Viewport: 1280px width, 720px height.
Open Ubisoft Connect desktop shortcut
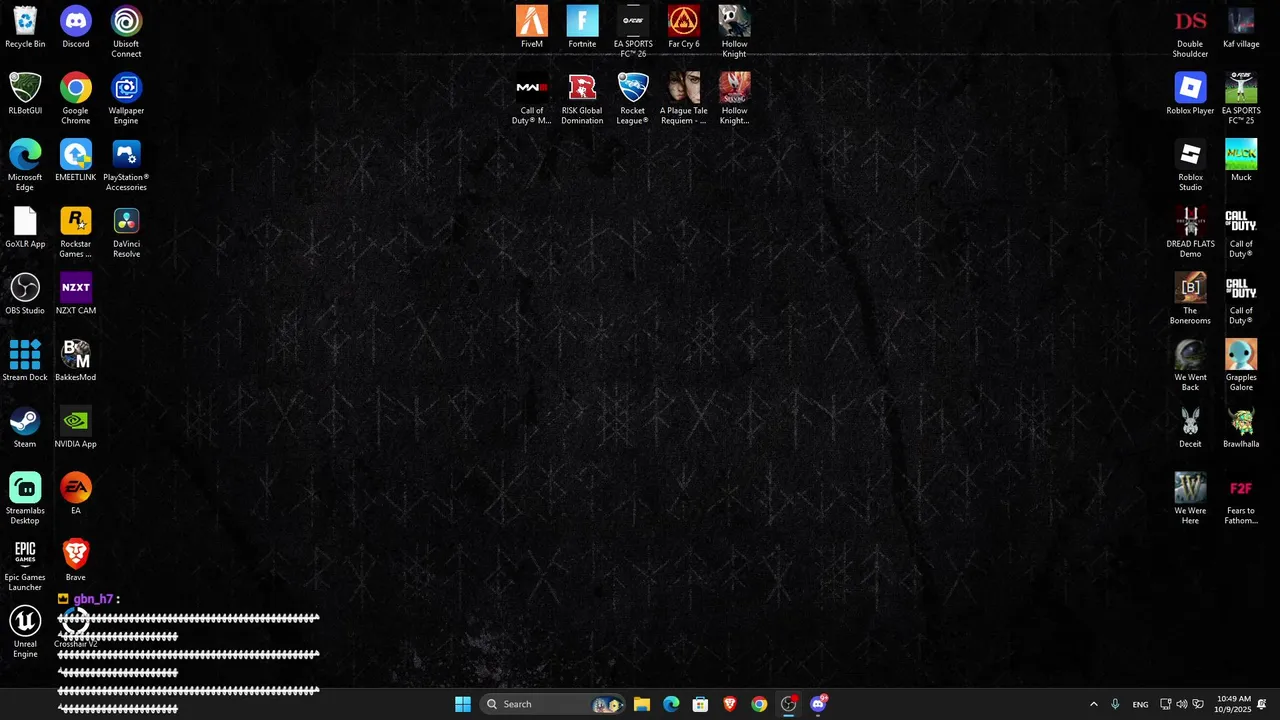(x=126, y=32)
